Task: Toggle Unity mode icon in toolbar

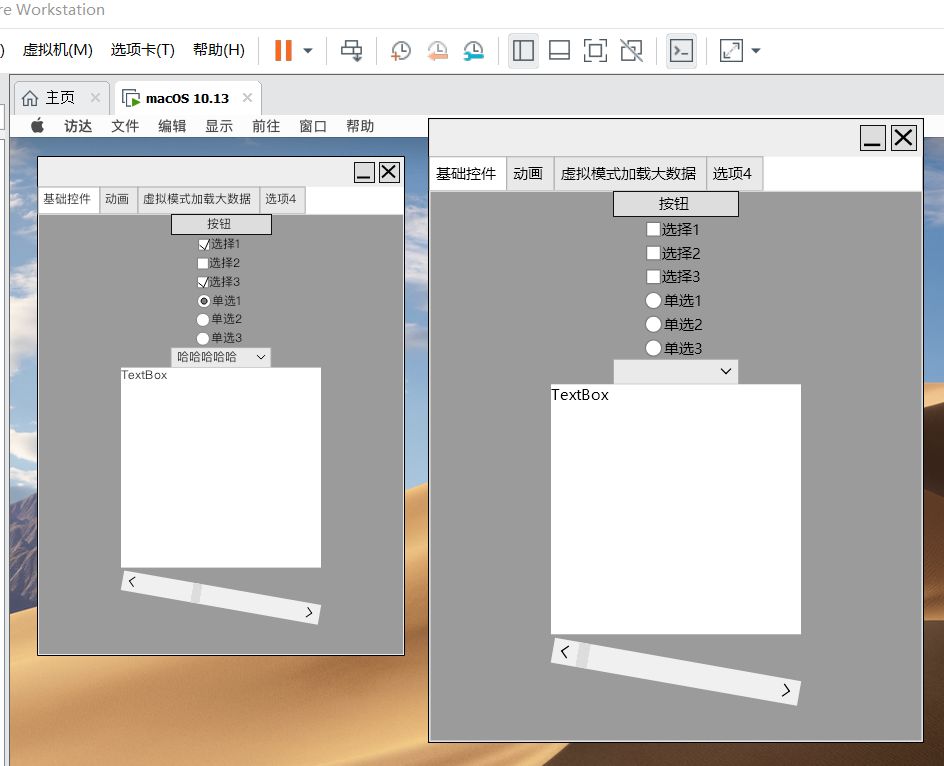Action: coord(631,50)
